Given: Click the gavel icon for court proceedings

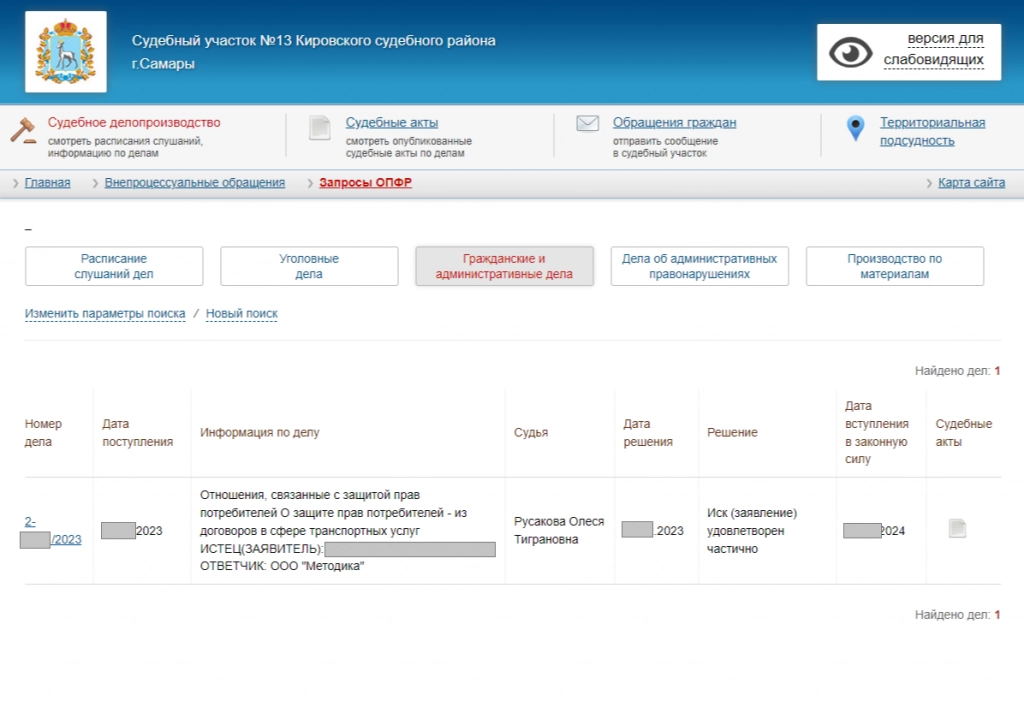Looking at the screenshot, I should pyautogui.click(x=24, y=130).
